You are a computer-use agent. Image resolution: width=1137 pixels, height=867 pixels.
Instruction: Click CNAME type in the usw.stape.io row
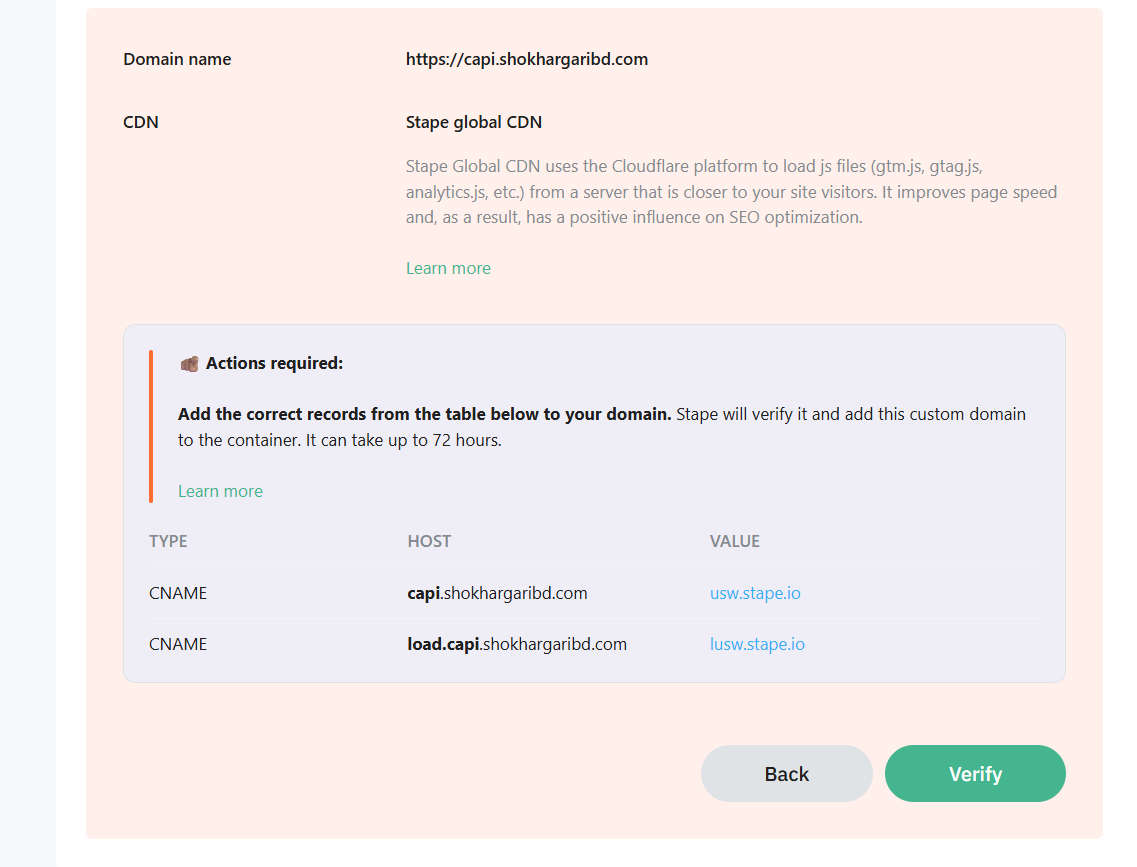(x=178, y=593)
